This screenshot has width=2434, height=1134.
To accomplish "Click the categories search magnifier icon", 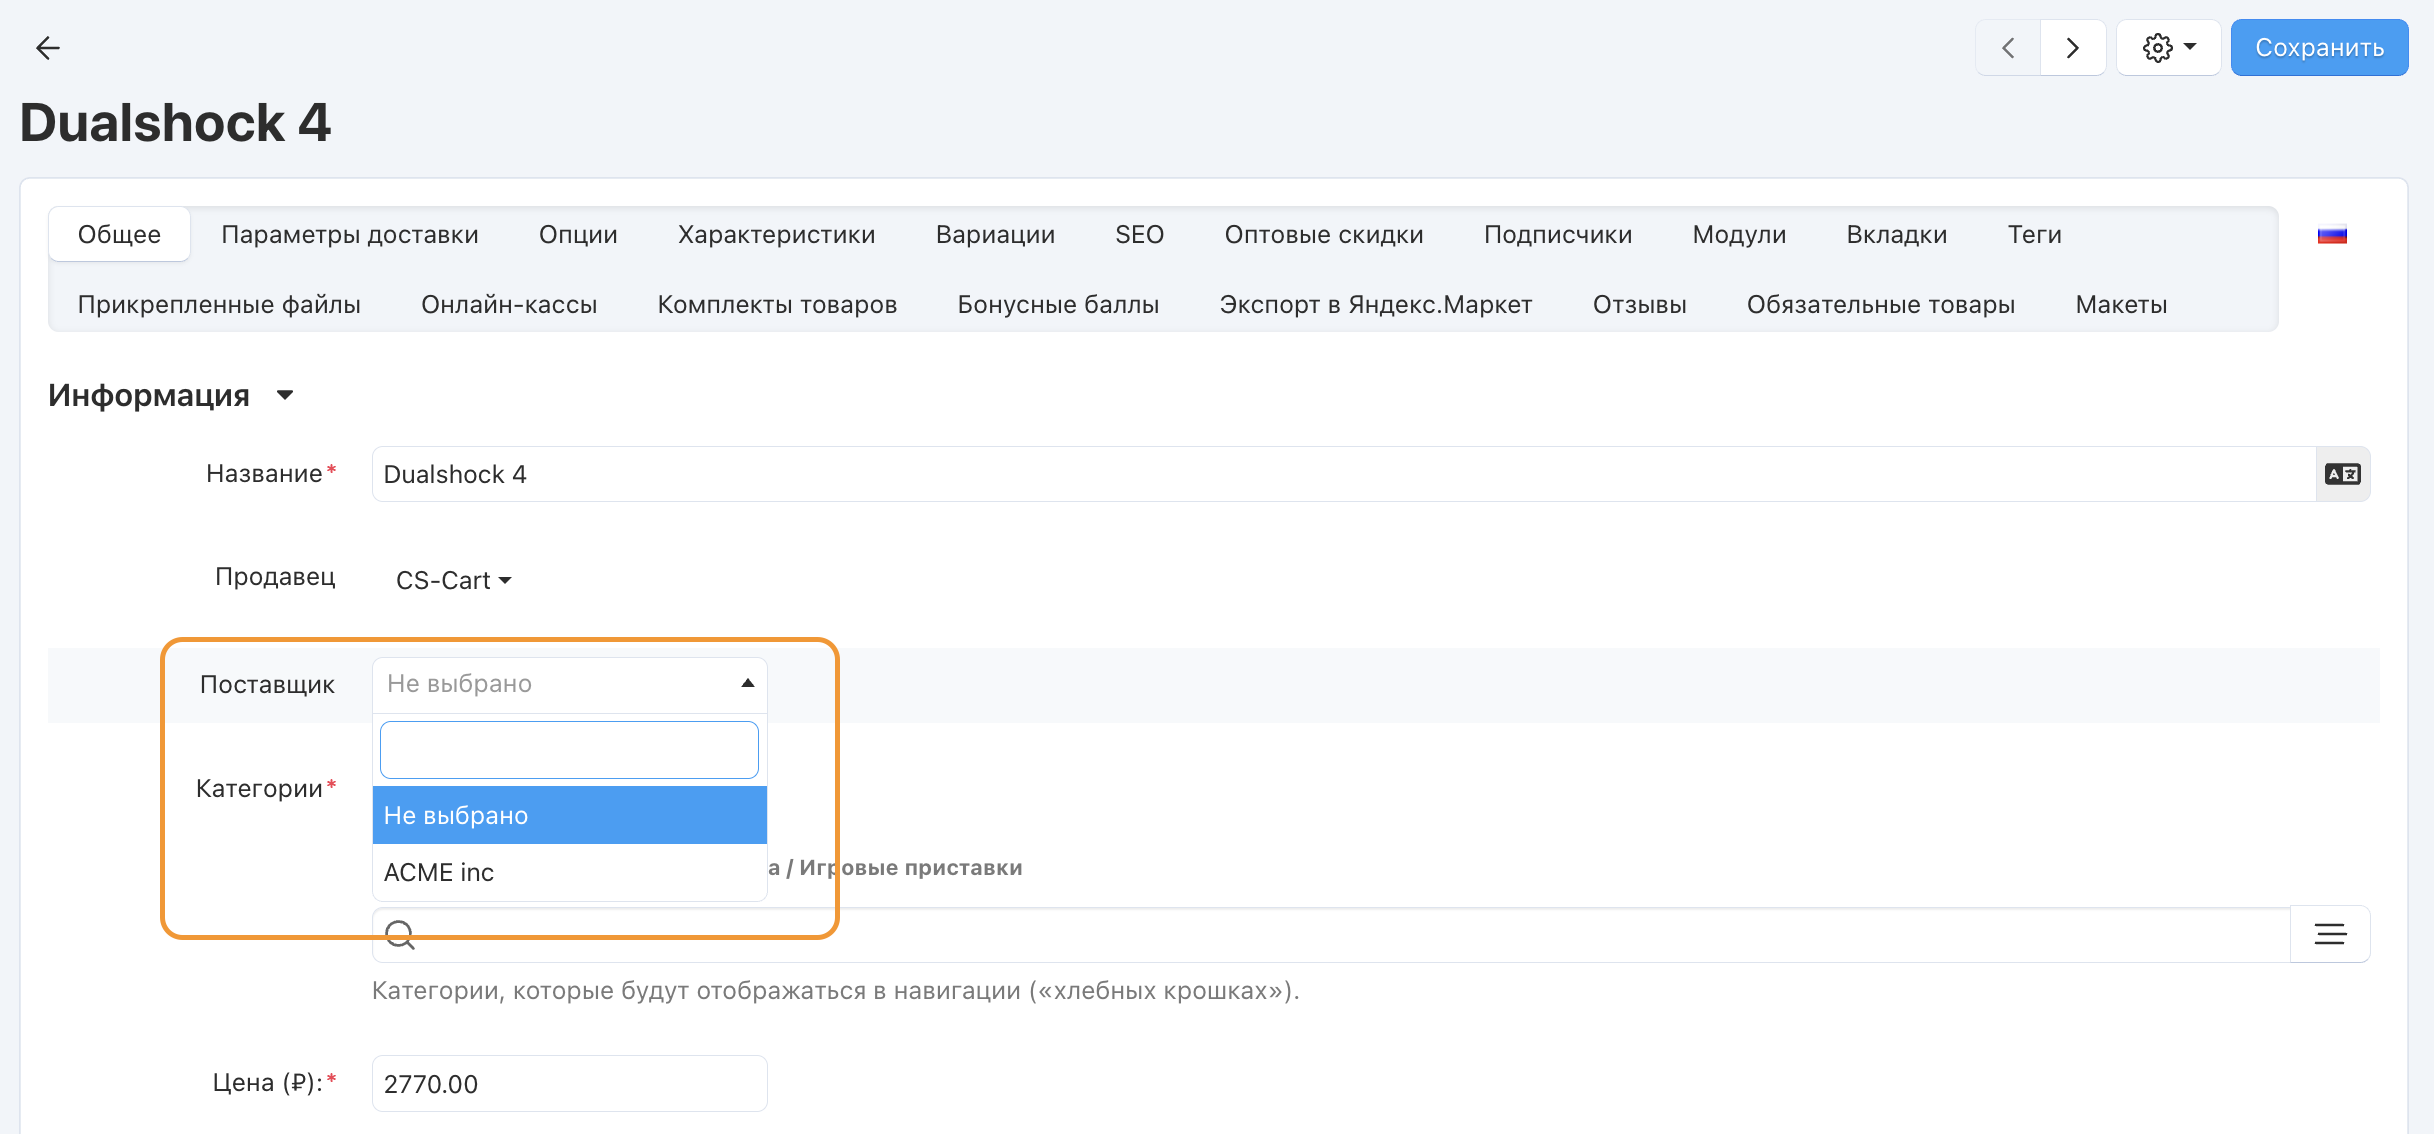I will pyautogui.click(x=400, y=934).
